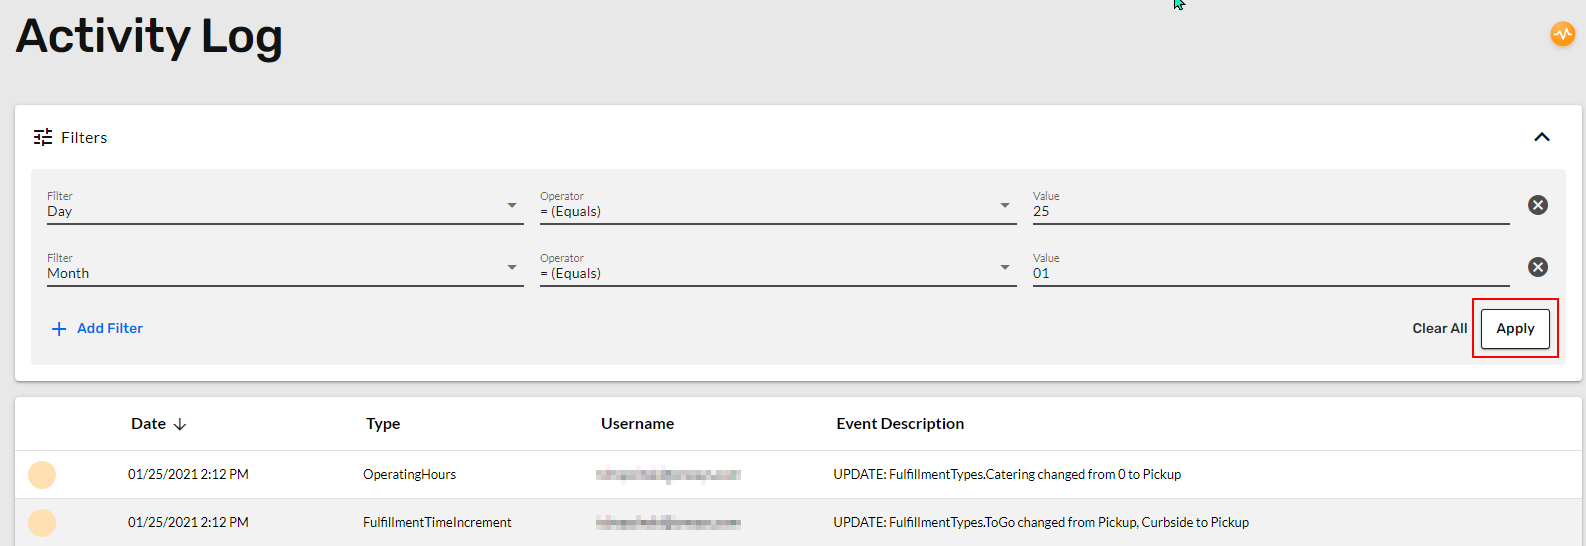1586x546 pixels.
Task: Open the operator dropdown for Month filter
Action: (778, 268)
